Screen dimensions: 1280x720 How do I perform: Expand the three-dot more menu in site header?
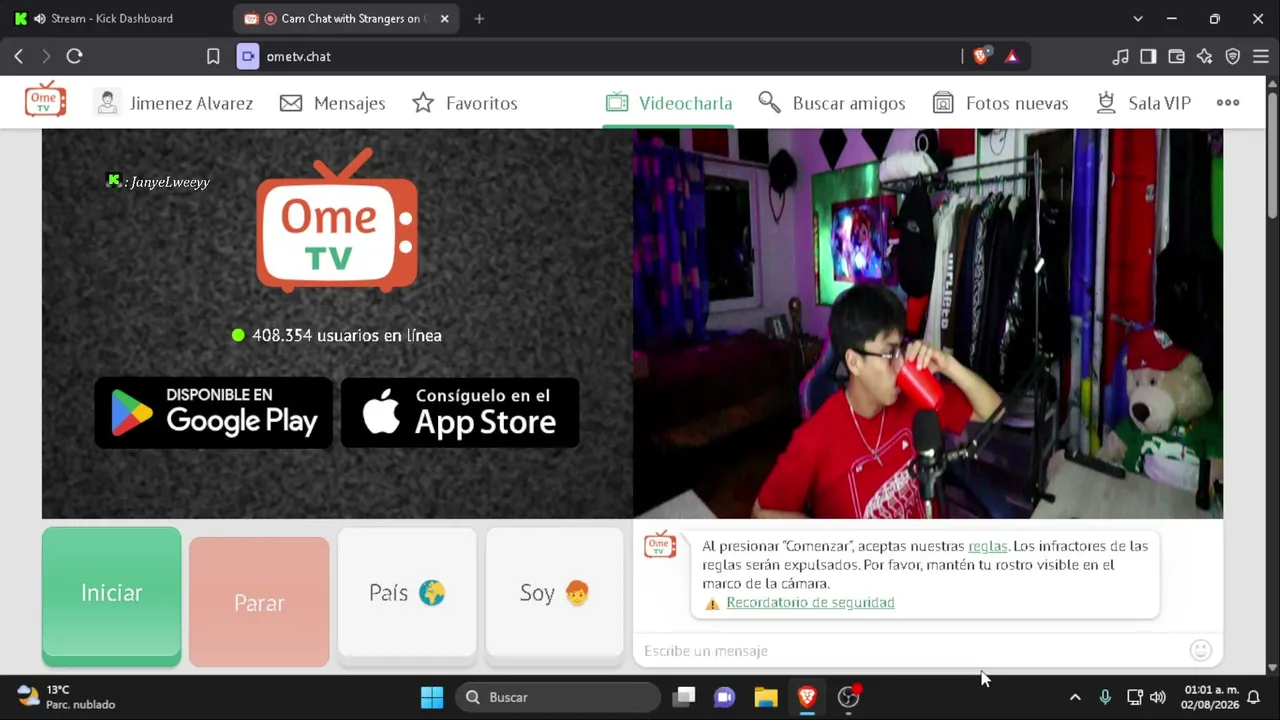click(x=1228, y=103)
